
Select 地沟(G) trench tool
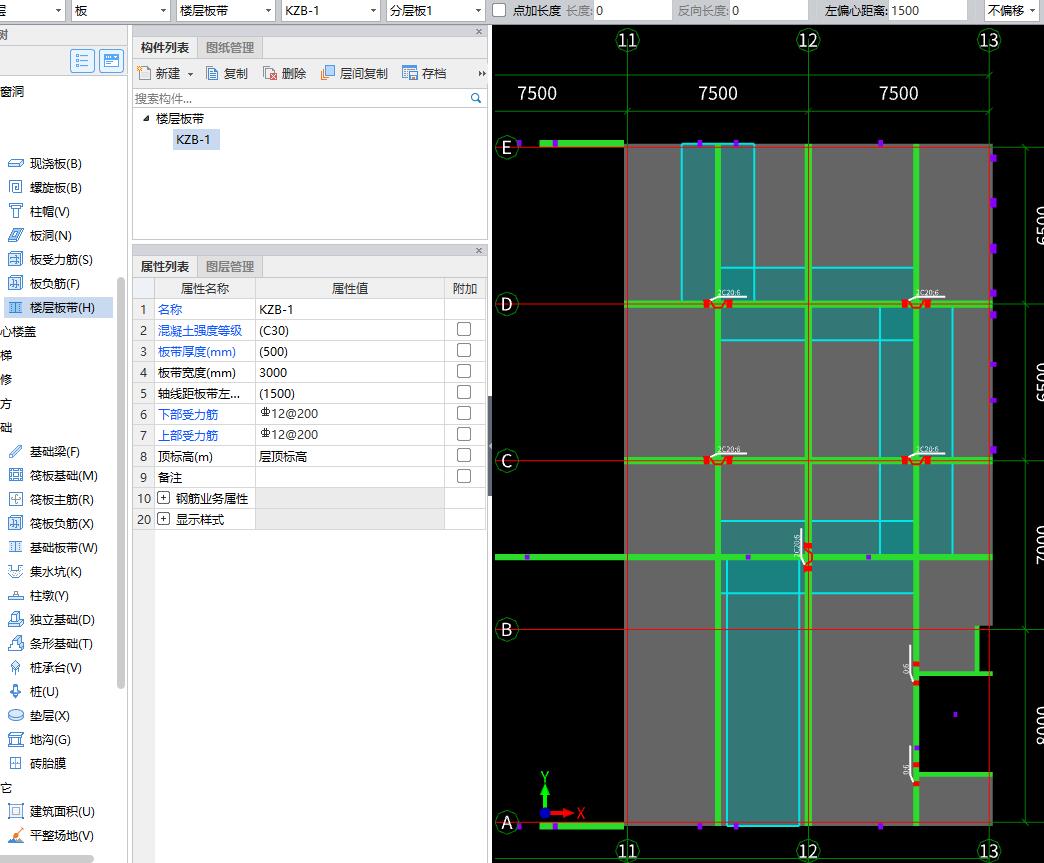39,740
